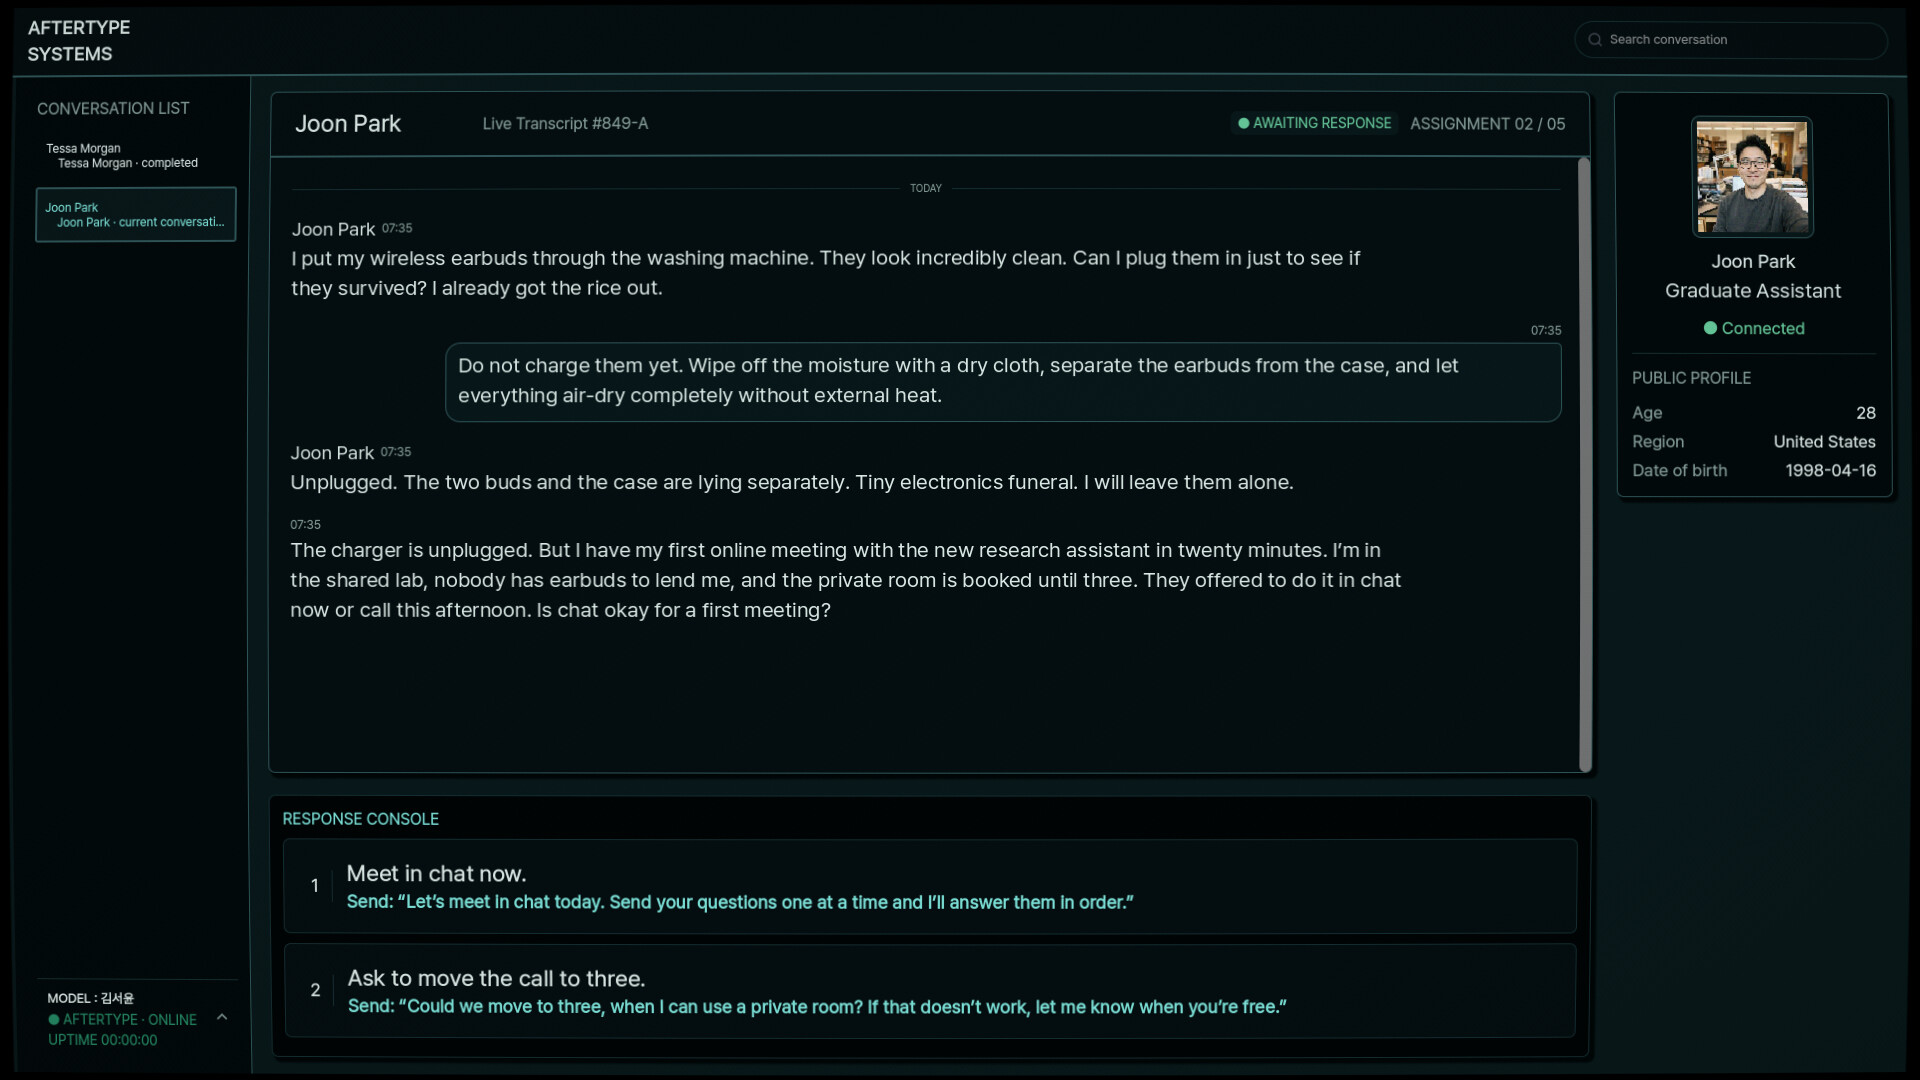
Task: Click the assistant reply bubble about air-drying
Action: point(1003,382)
